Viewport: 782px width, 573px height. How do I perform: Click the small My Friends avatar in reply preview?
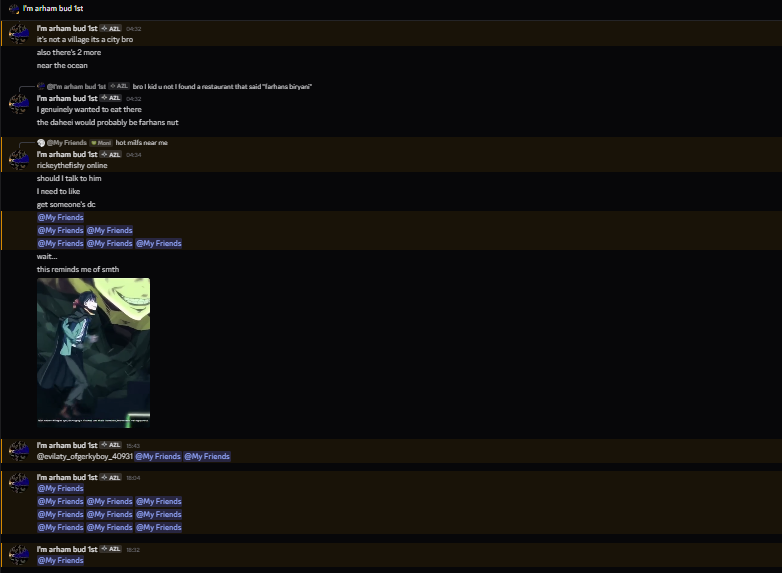(x=41, y=143)
